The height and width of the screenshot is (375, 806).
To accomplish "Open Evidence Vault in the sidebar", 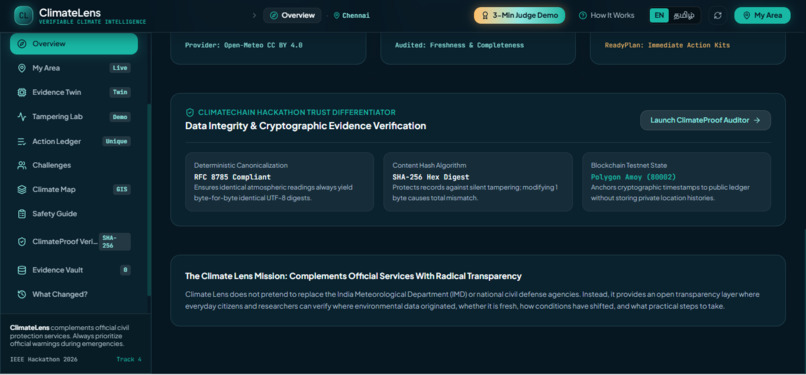I will (x=74, y=270).
